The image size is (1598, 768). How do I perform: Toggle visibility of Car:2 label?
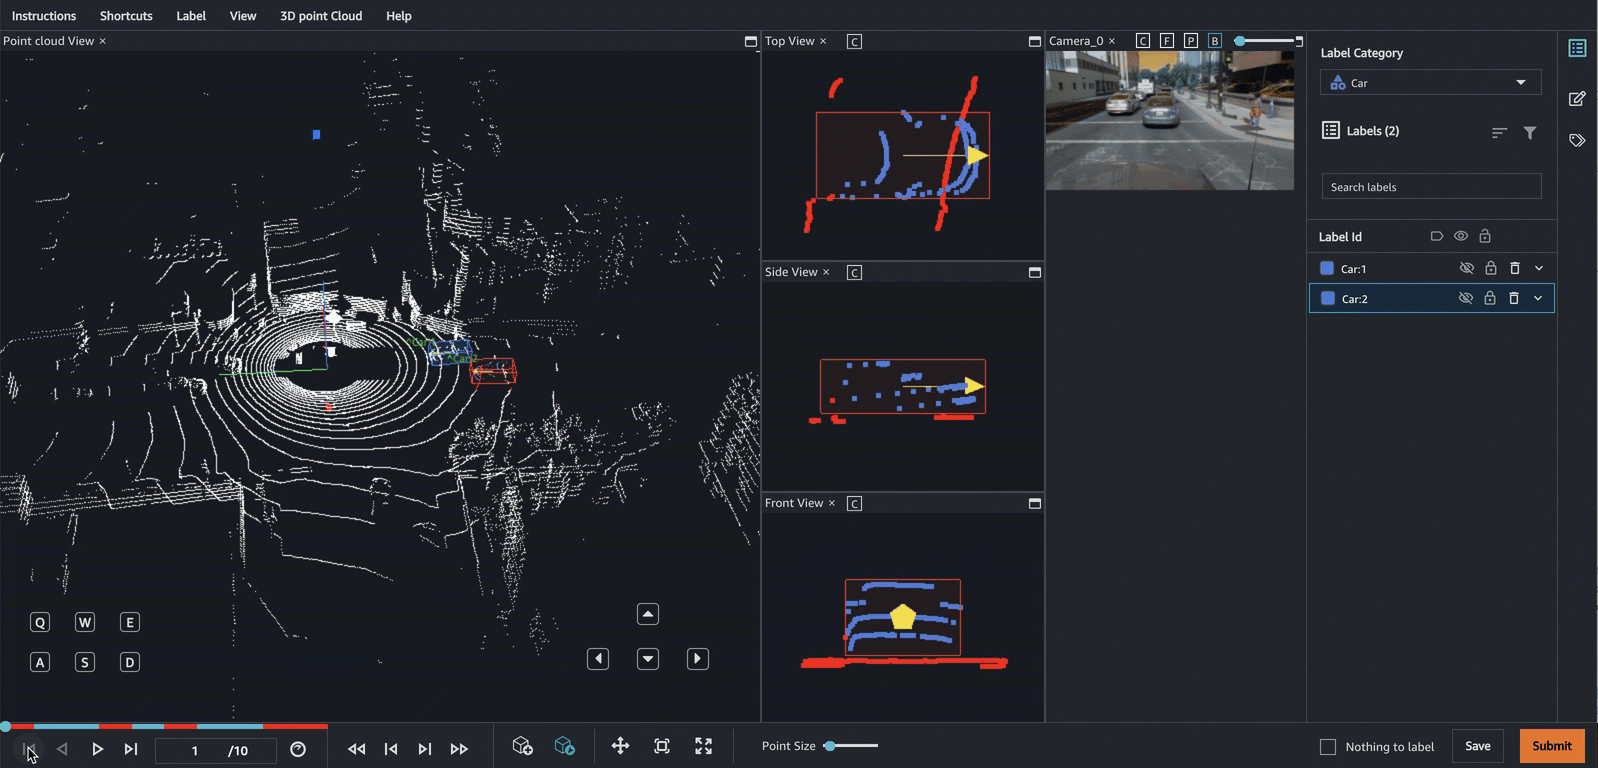click(1466, 298)
